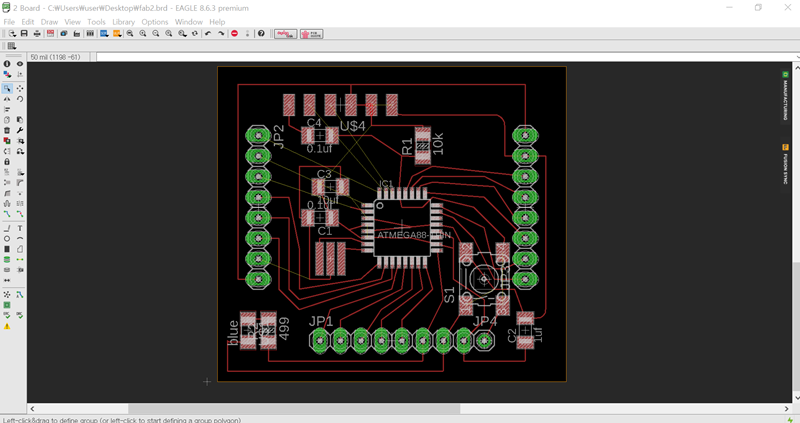Click the Redo arrow
Screen dimensions: 800x423
(221, 34)
